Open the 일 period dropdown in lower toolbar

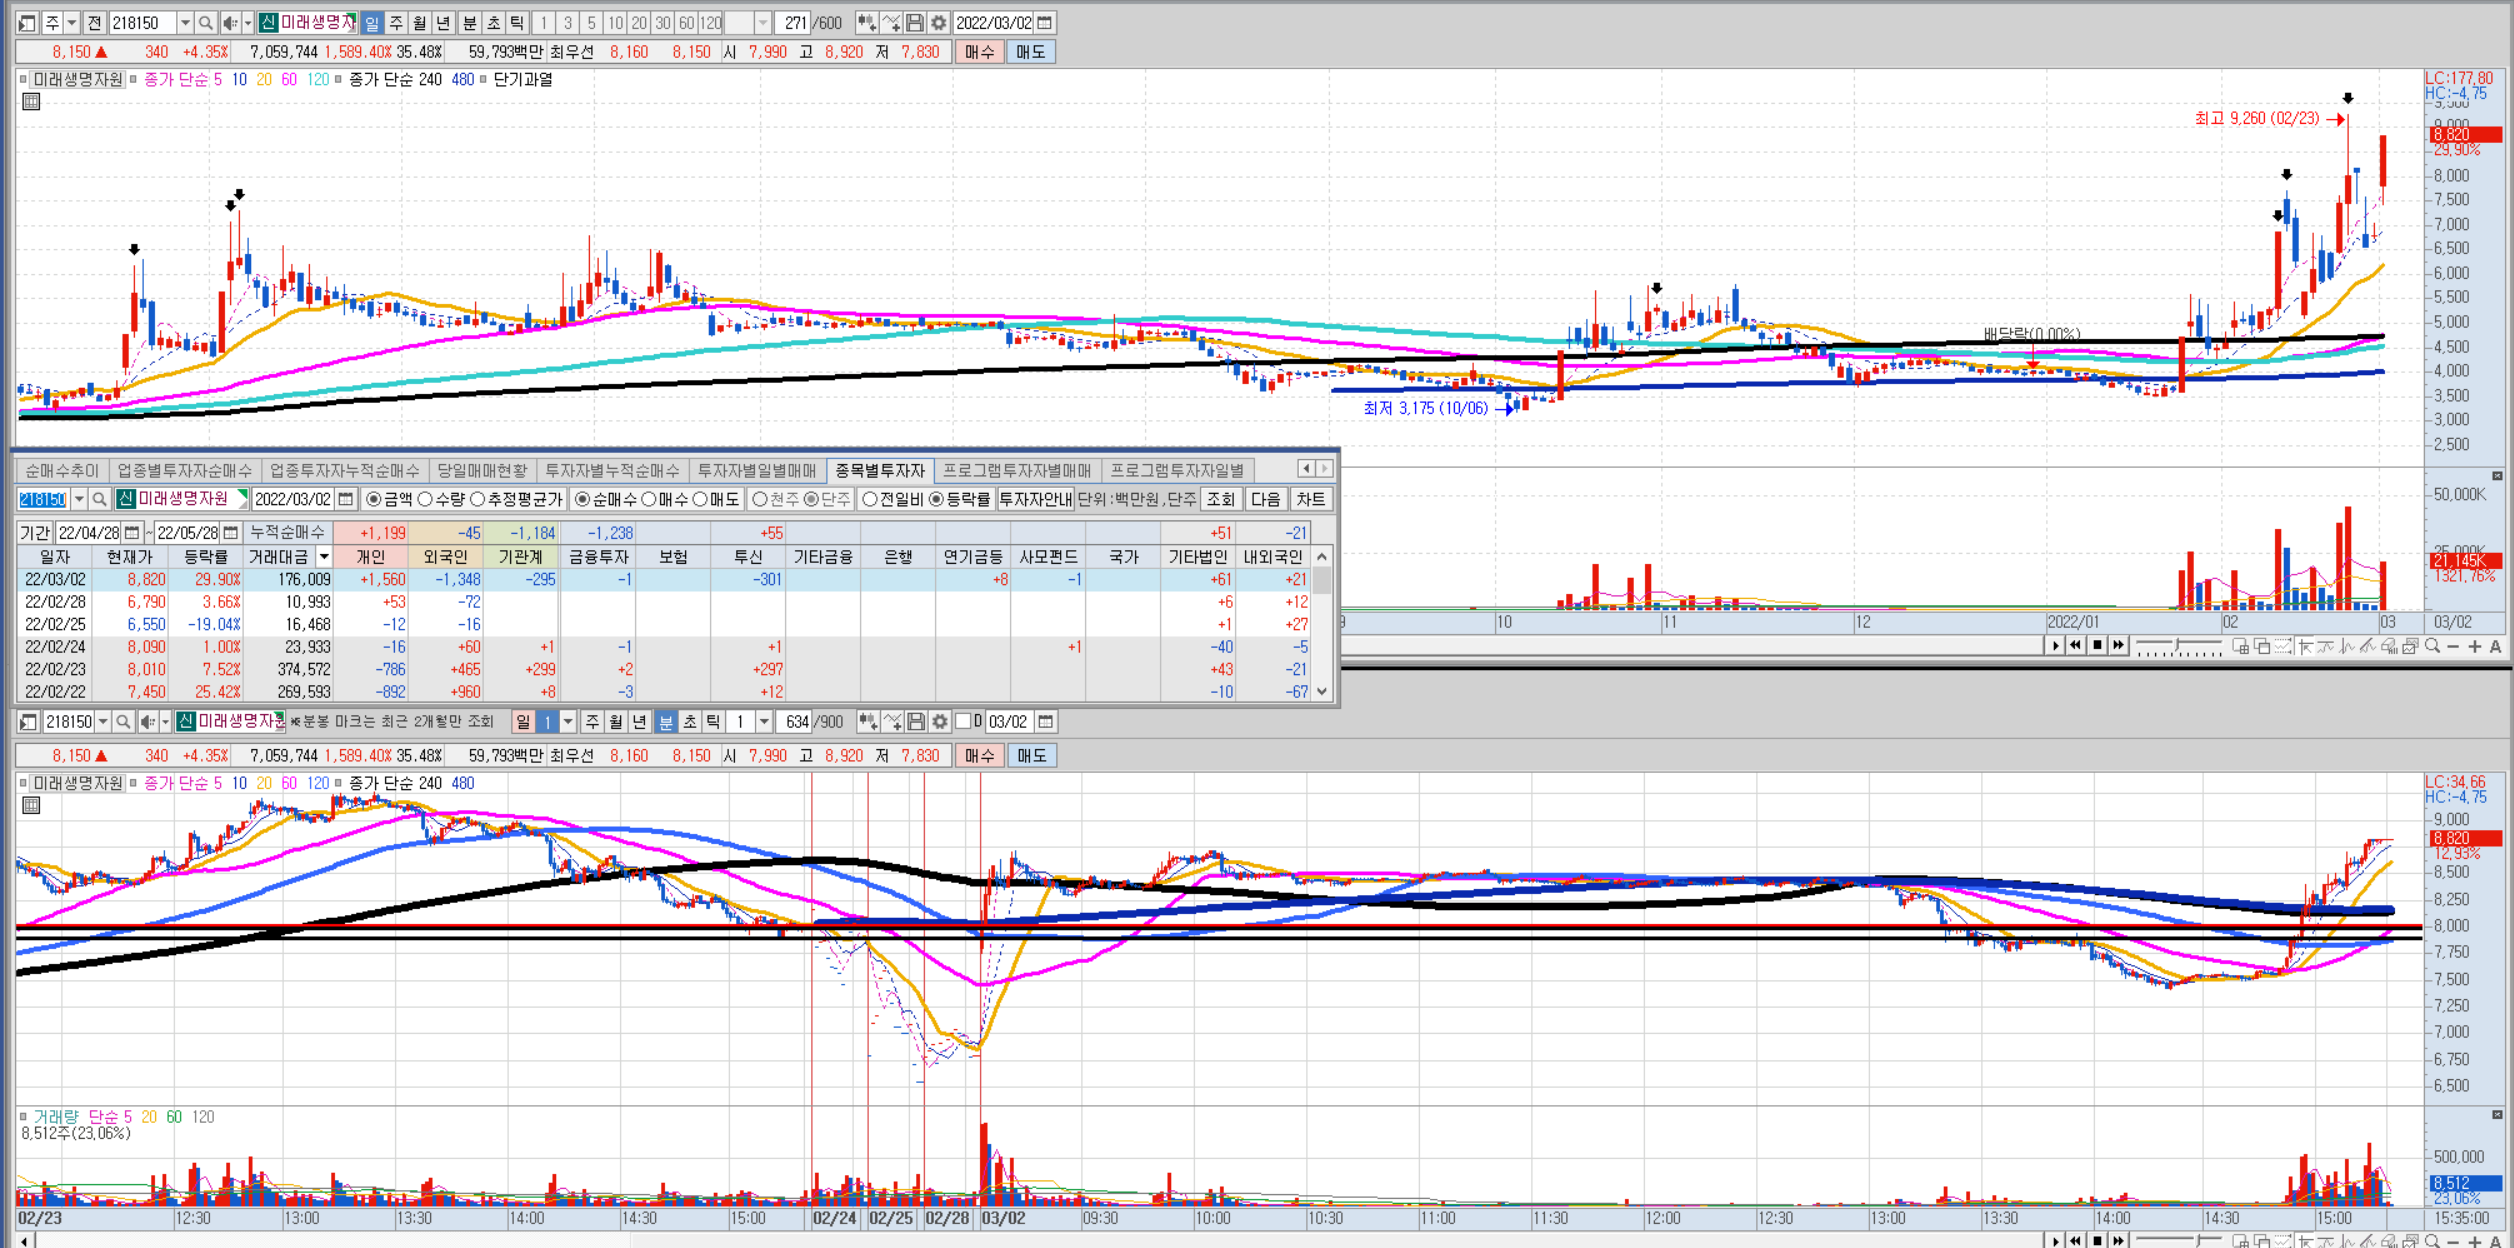pyautogui.click(x=568, y=721)
